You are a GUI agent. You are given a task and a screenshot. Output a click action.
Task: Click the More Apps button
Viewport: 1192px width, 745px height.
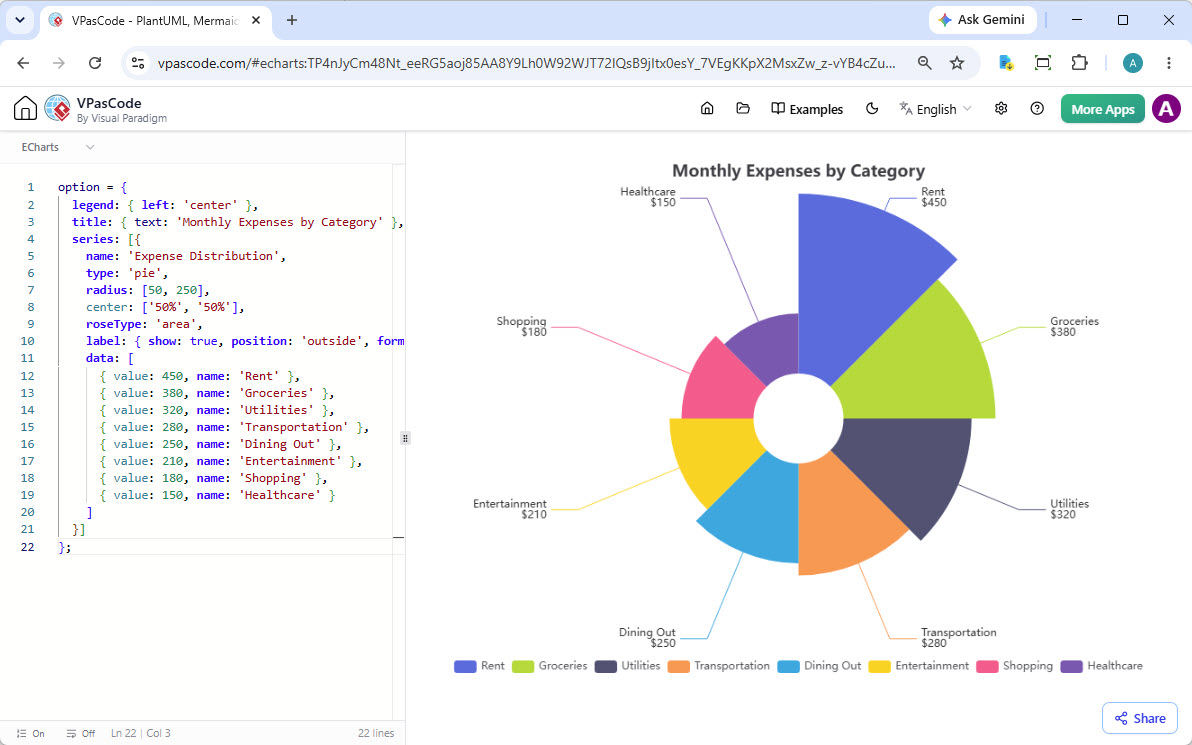(1102, 109)
